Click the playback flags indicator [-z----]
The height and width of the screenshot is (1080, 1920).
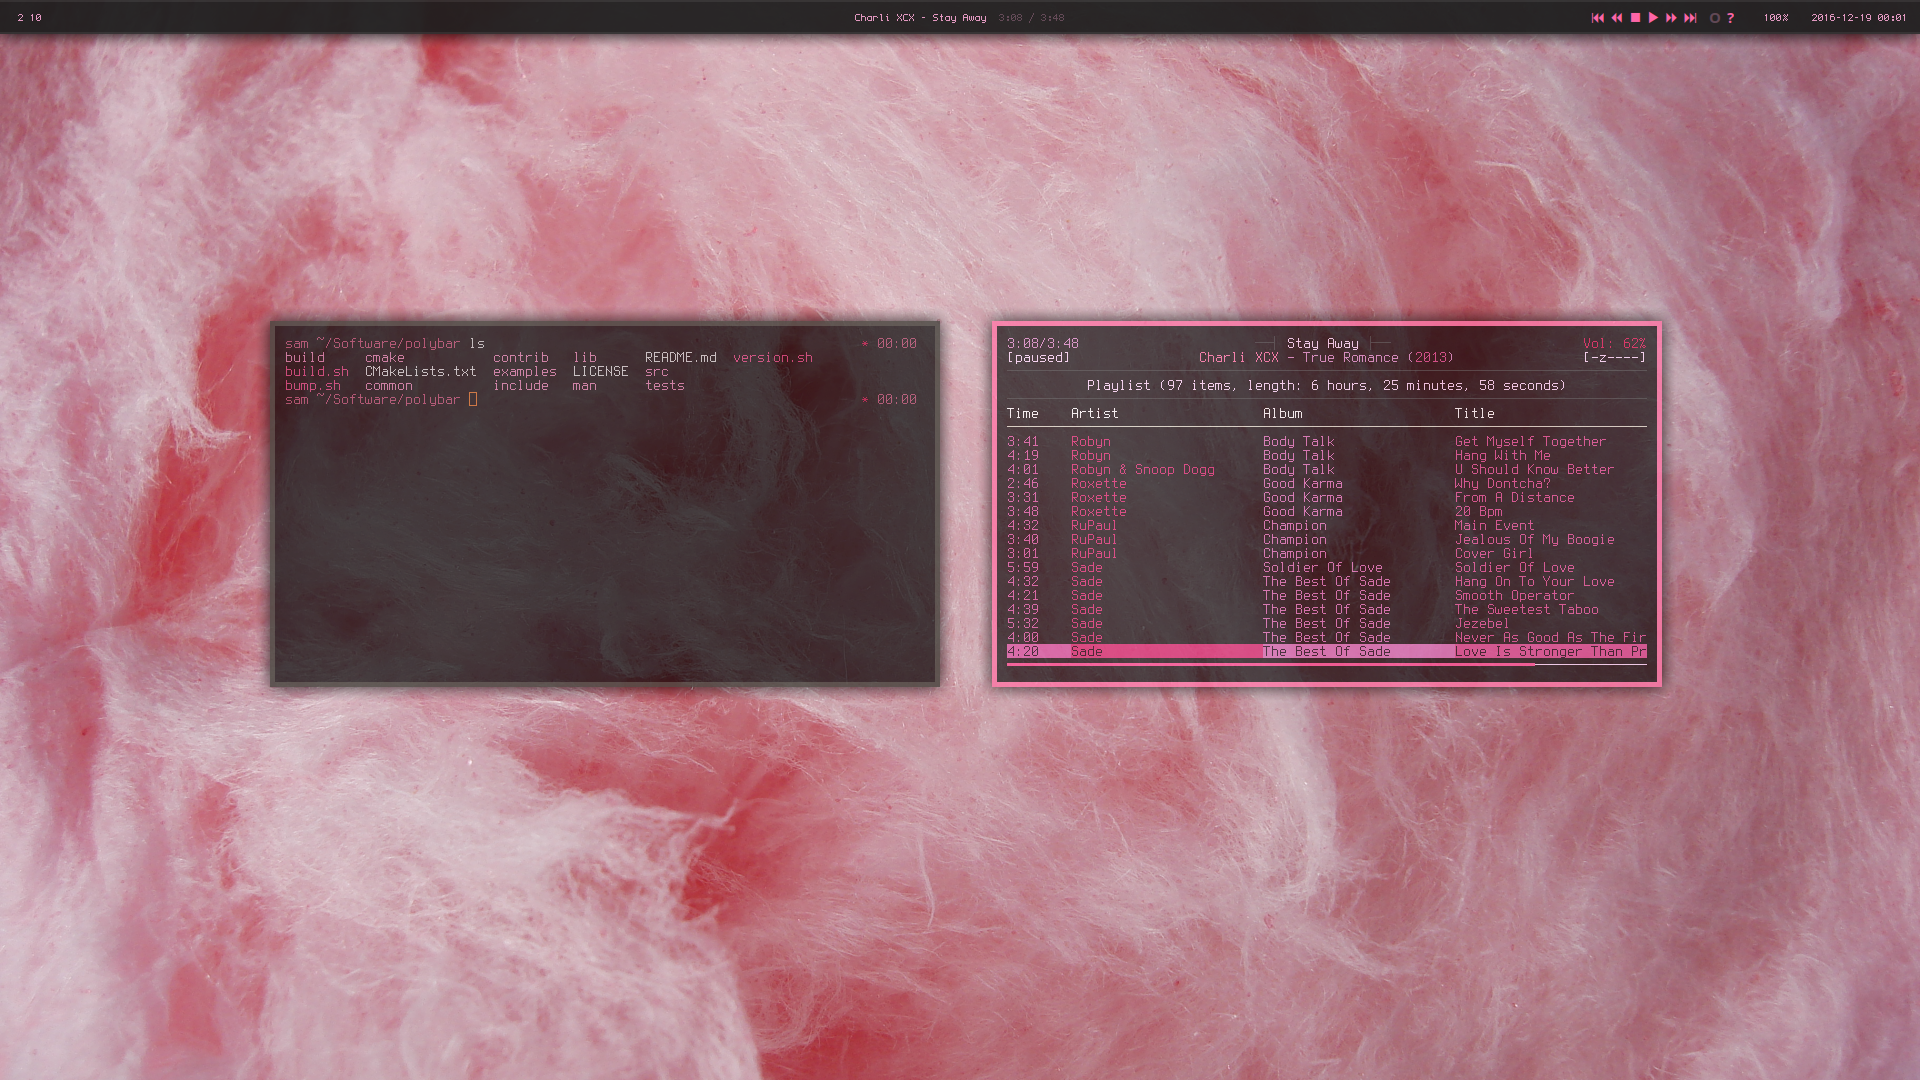pyautogui.click(x=1613, y=358)
